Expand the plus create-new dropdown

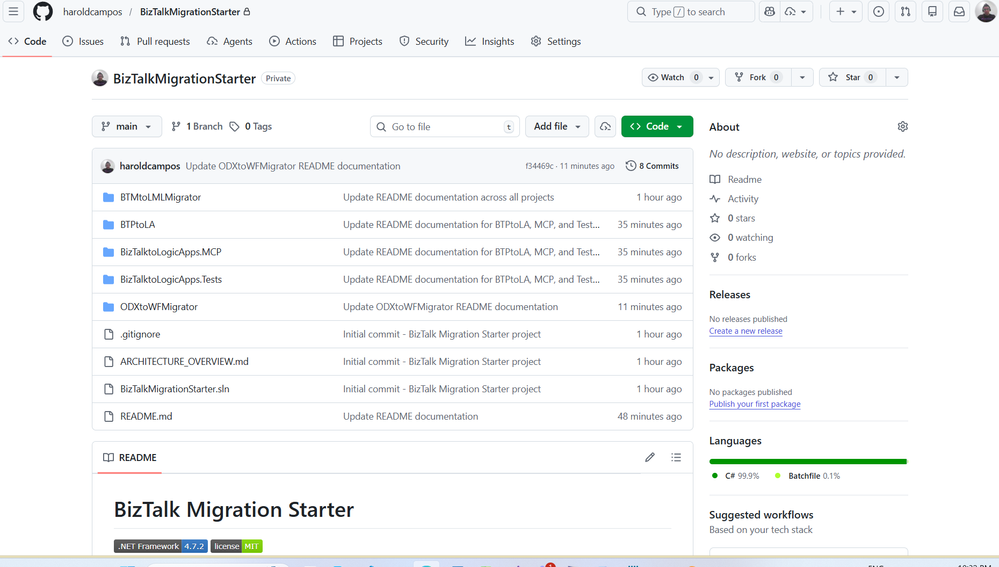[846, 11]
